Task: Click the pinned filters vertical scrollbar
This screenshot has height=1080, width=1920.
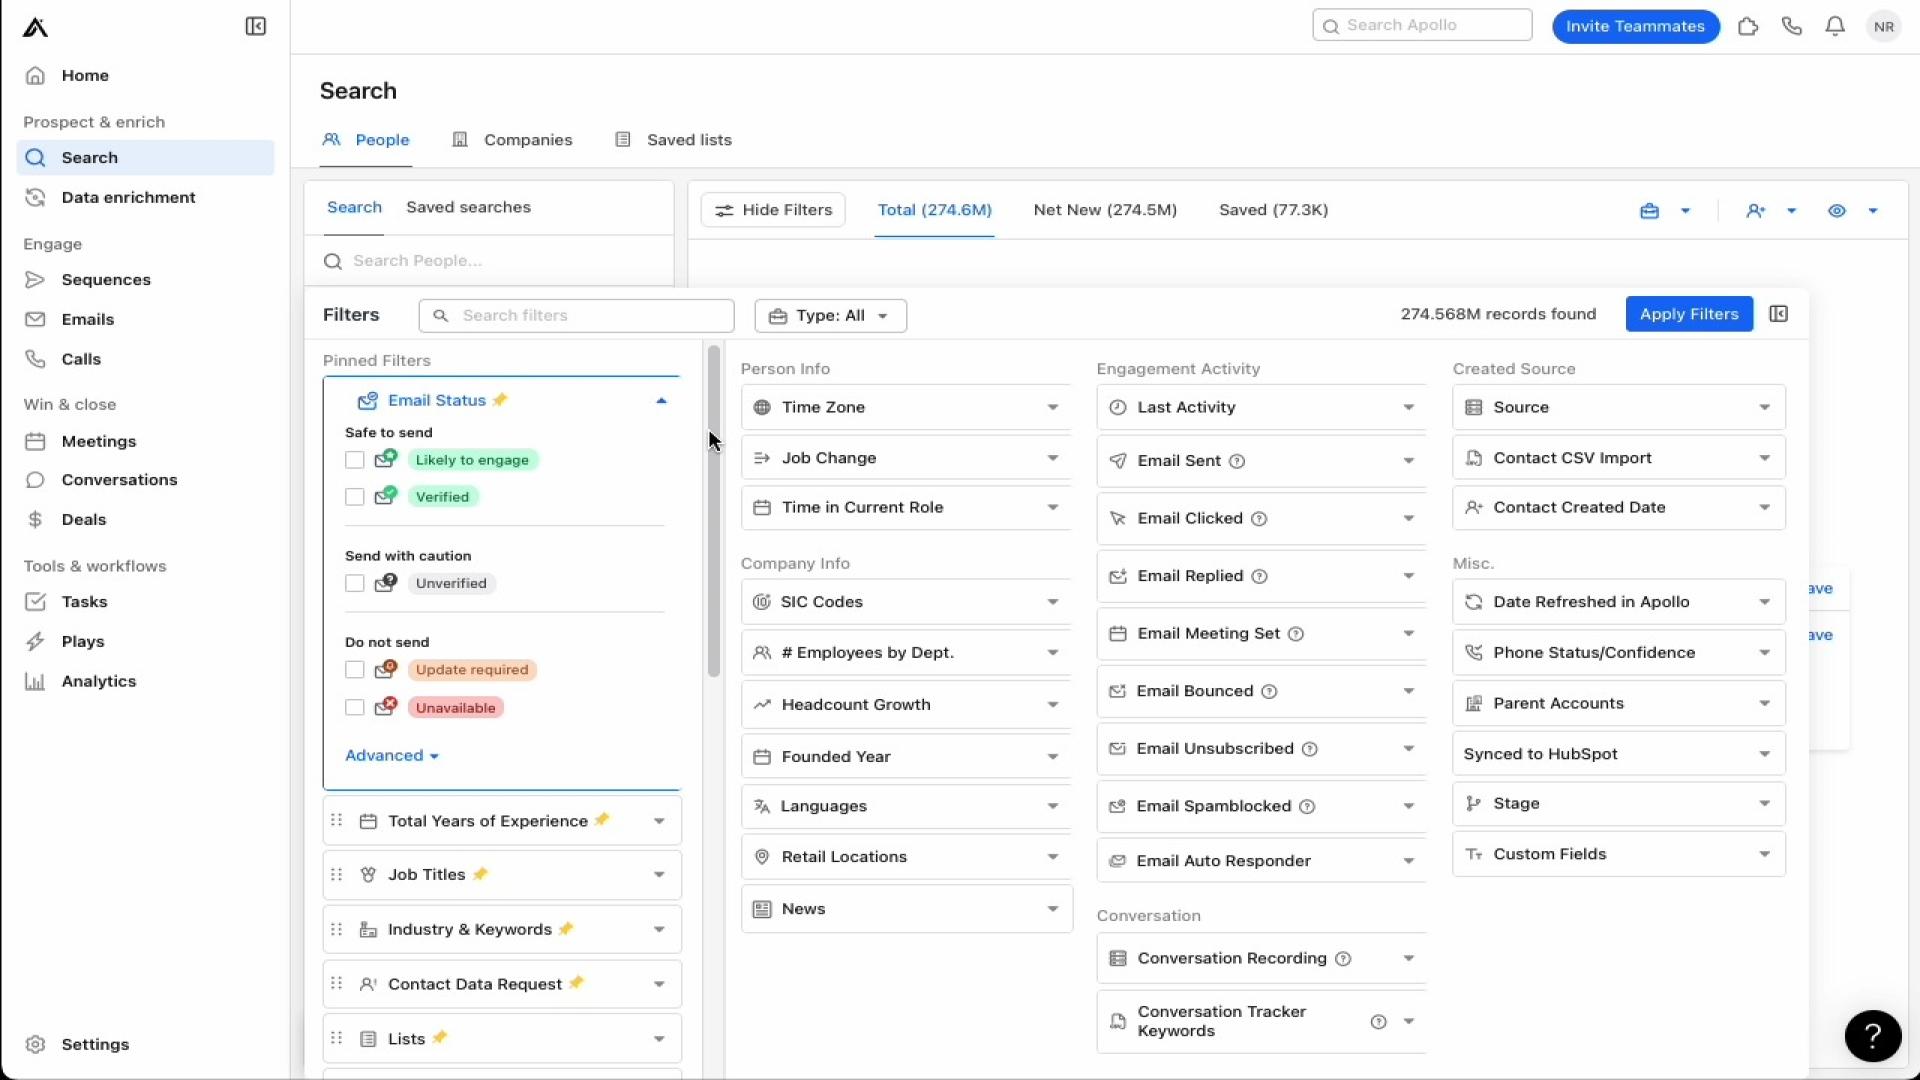Action: [x=713, y=511]
